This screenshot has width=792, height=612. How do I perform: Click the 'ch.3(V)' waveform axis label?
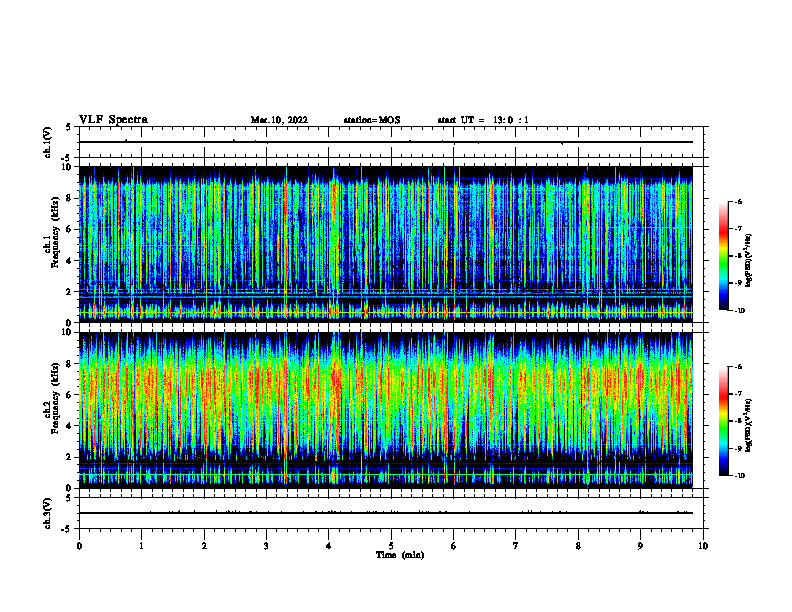pos(47,513)
